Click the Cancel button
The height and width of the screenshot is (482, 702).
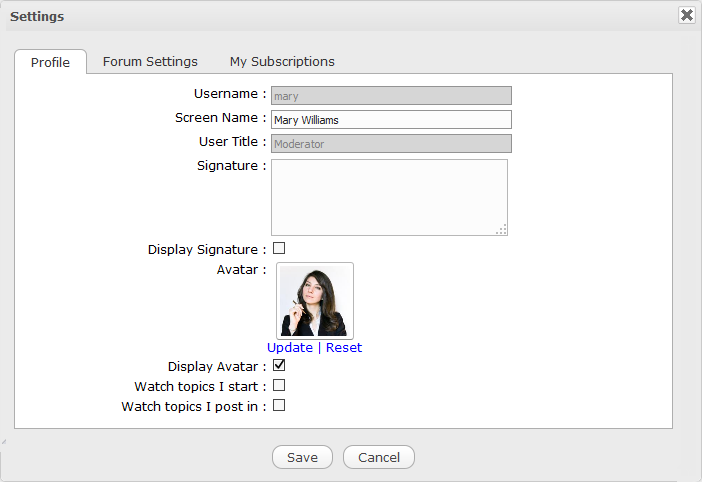tap(378, 457)
